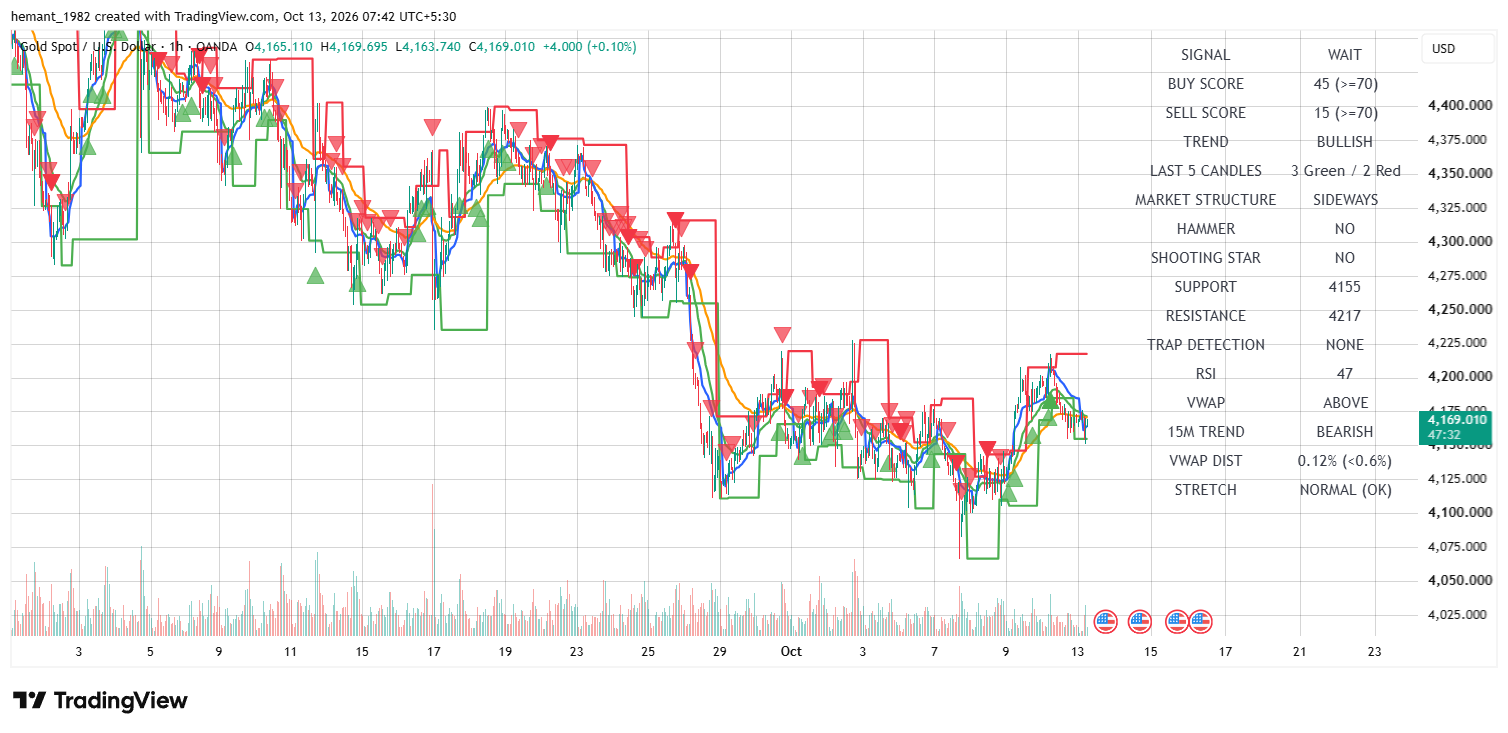Click the STRETCH label
The image size is (1508, 733).
point(1205,490)
